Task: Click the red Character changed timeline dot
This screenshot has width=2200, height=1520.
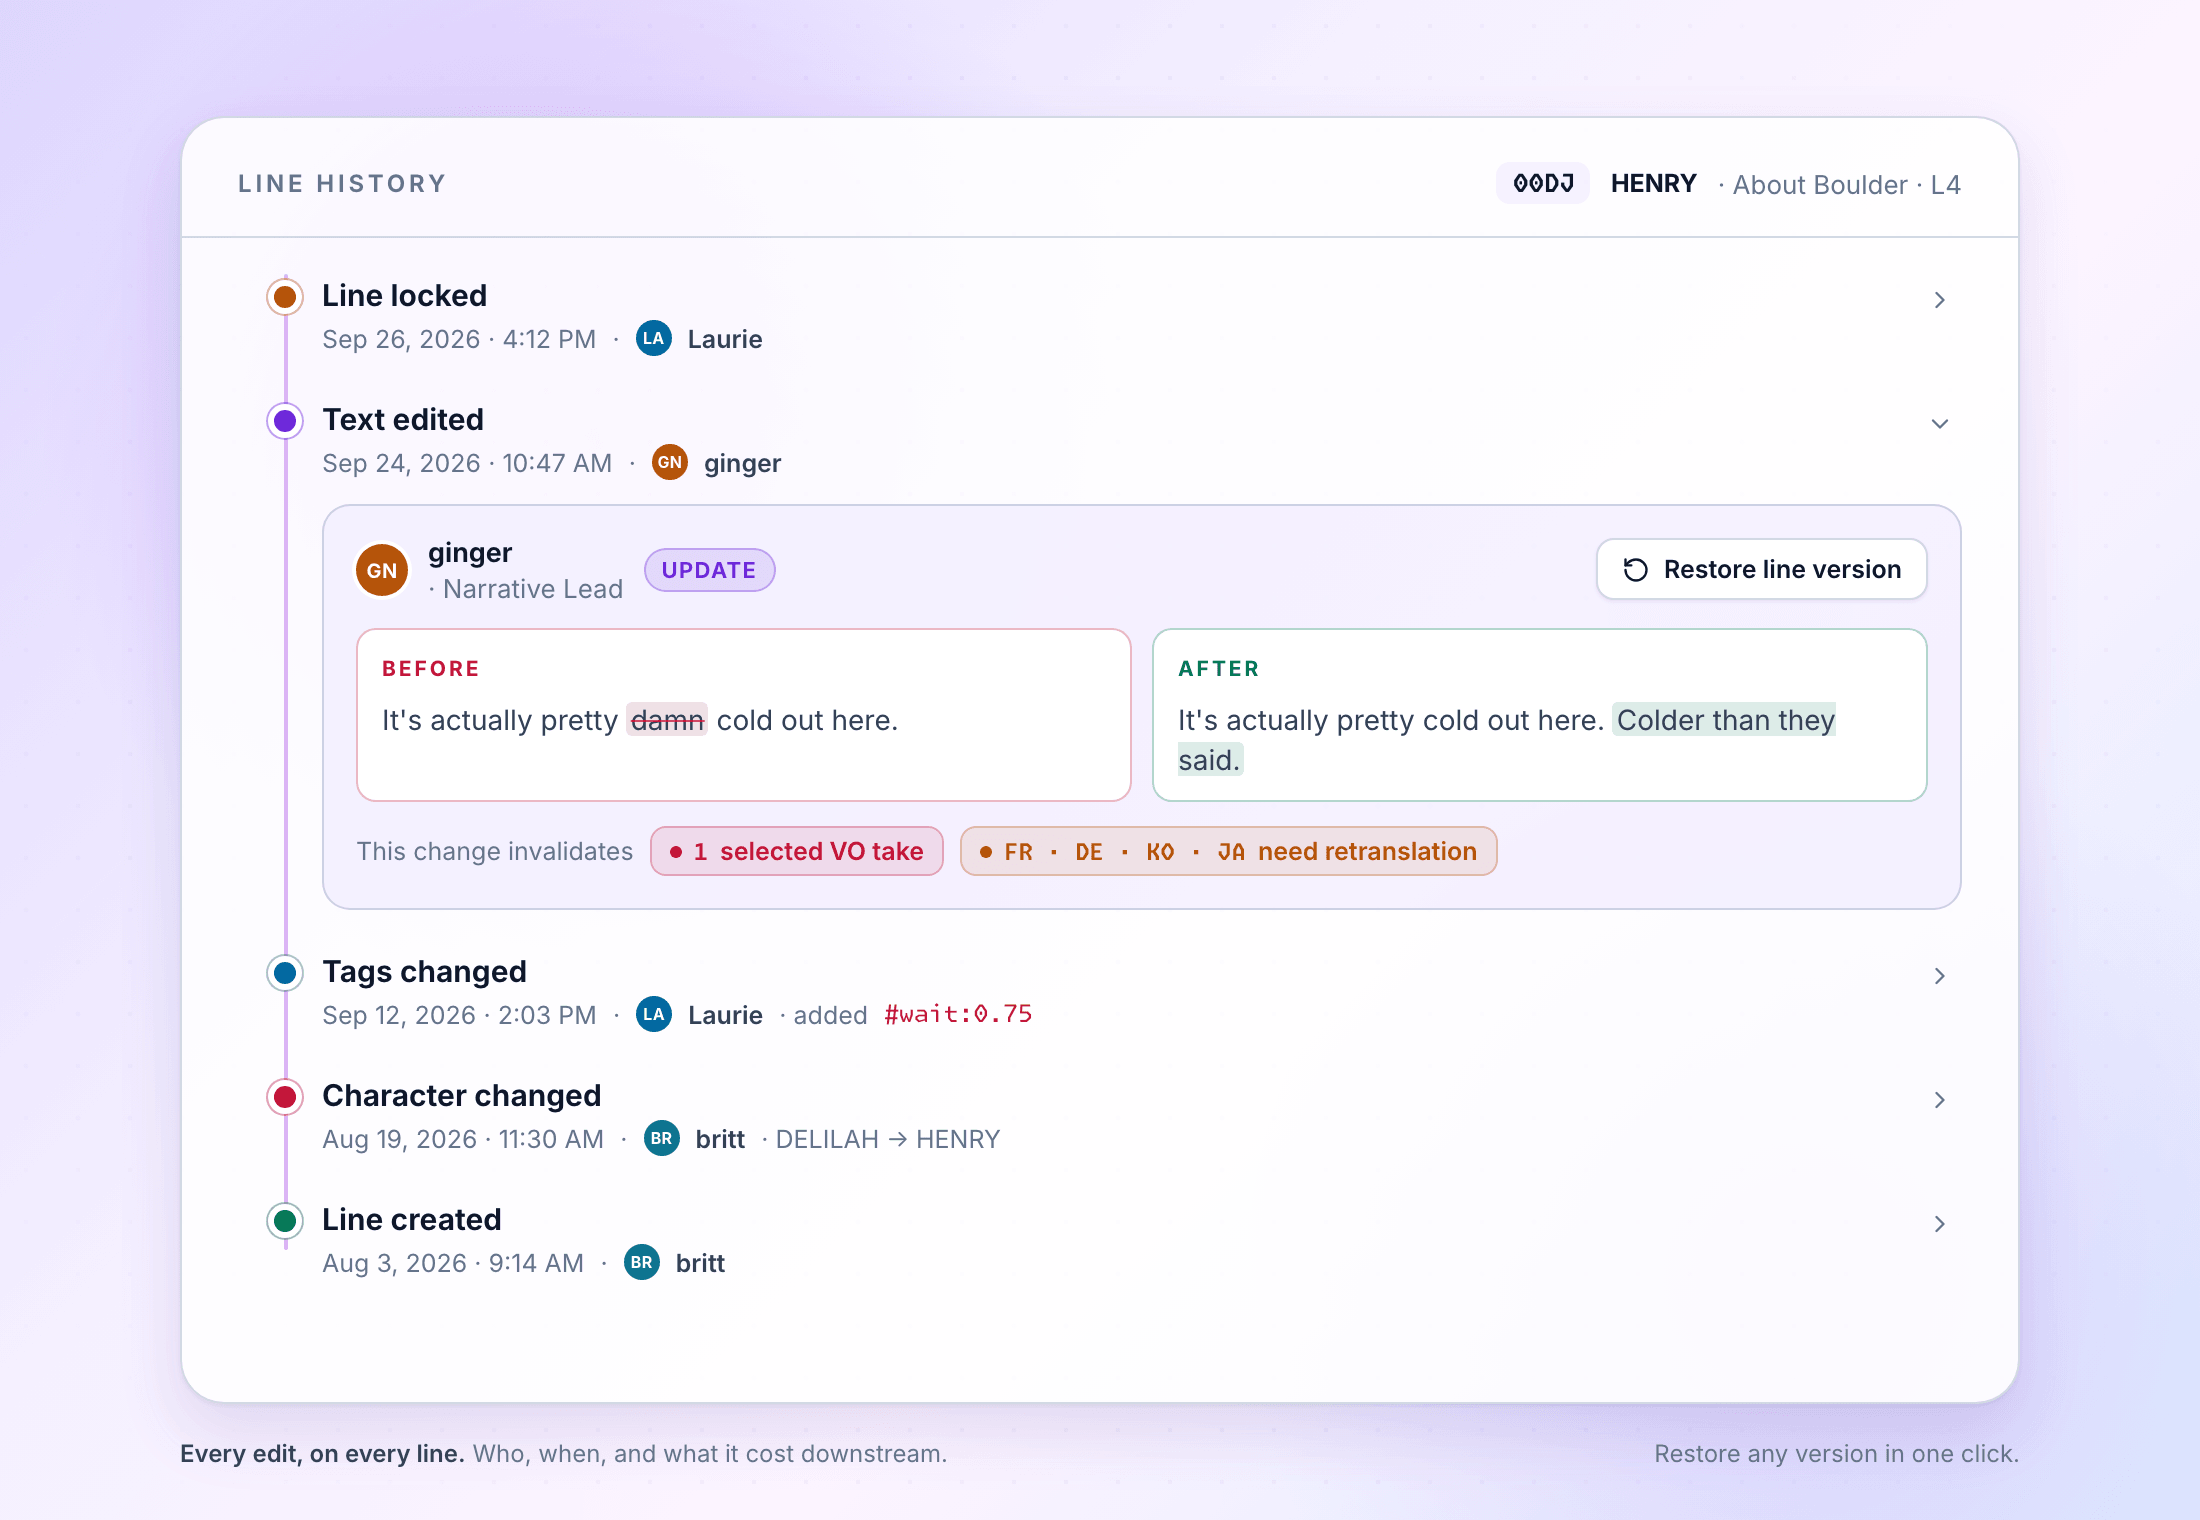Action: (x=285, y=1097)
